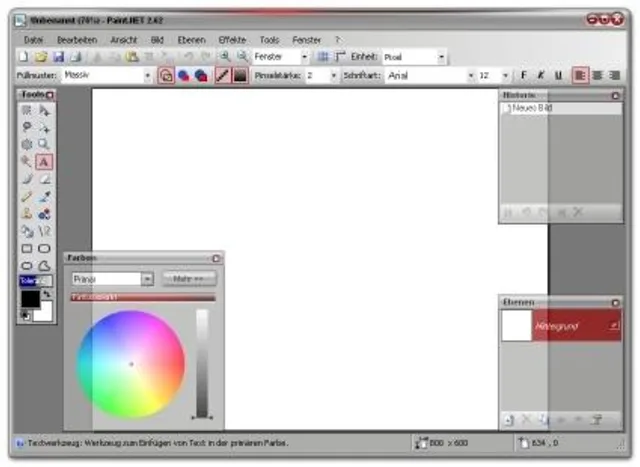Select the Text tool marked A
This screenshot has height=467, width=640.
click(44, 162)
